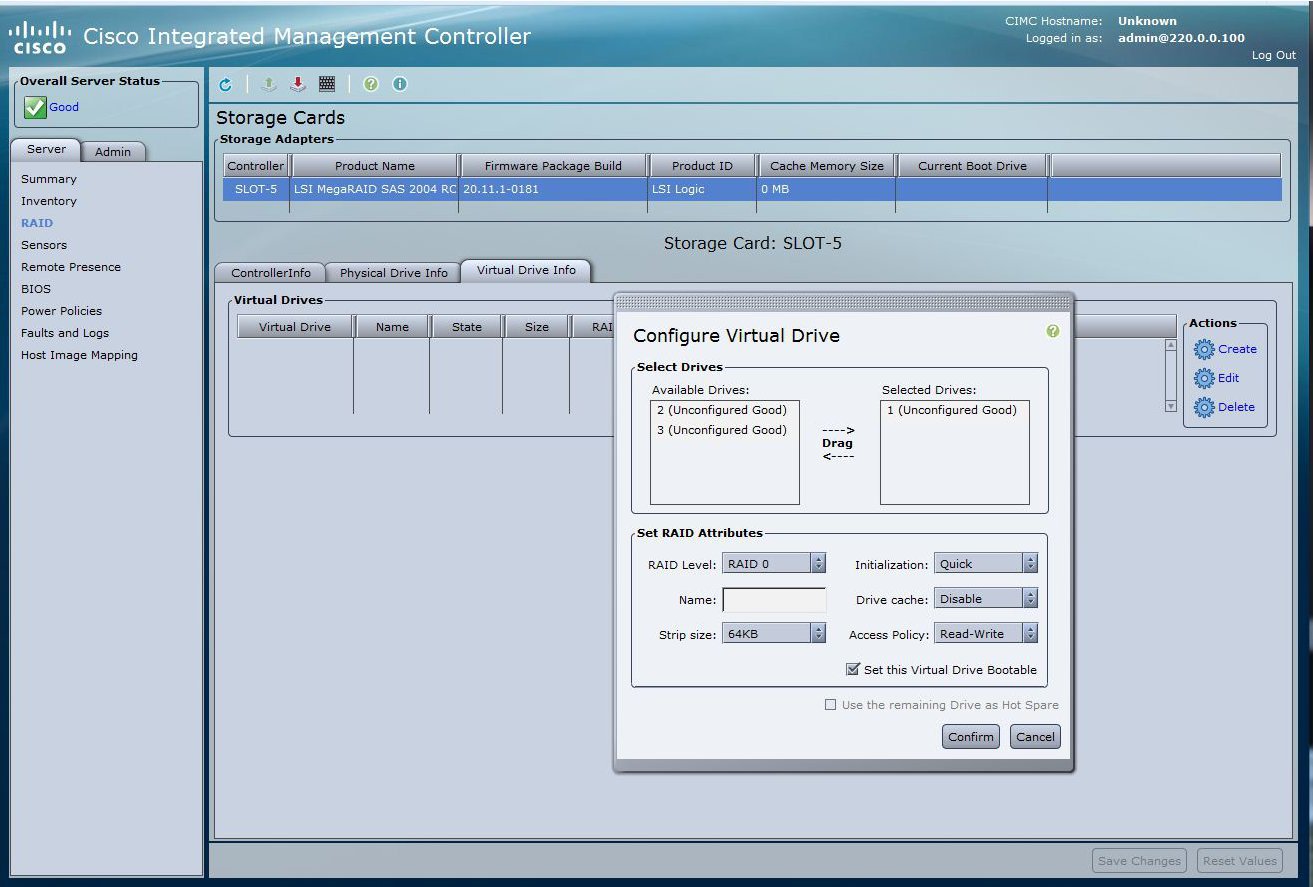The width and height of the screenshot is (1313, 887).
Task: Click the toolbar Info icon
Action: pyautogui.click(x=400, y=85)
